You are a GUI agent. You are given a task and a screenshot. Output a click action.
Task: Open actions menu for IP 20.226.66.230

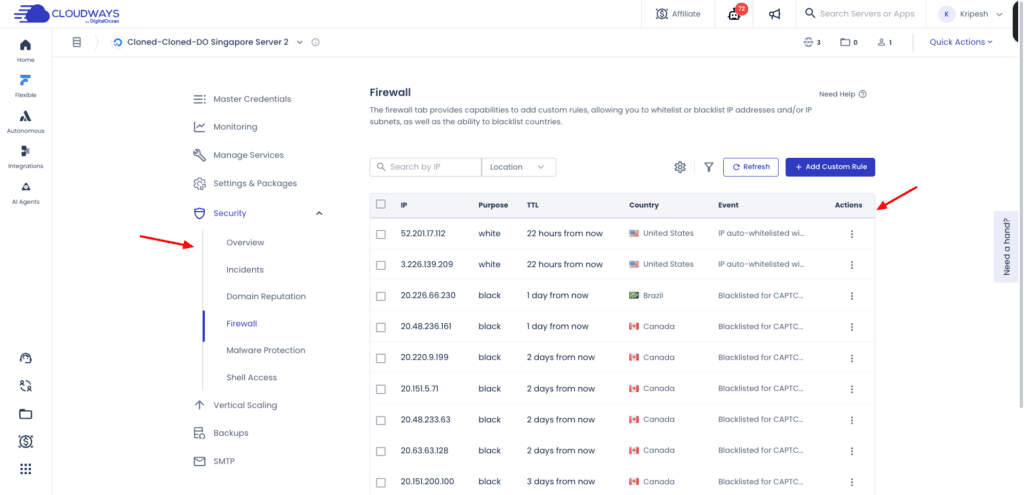(x=852, y=296)
